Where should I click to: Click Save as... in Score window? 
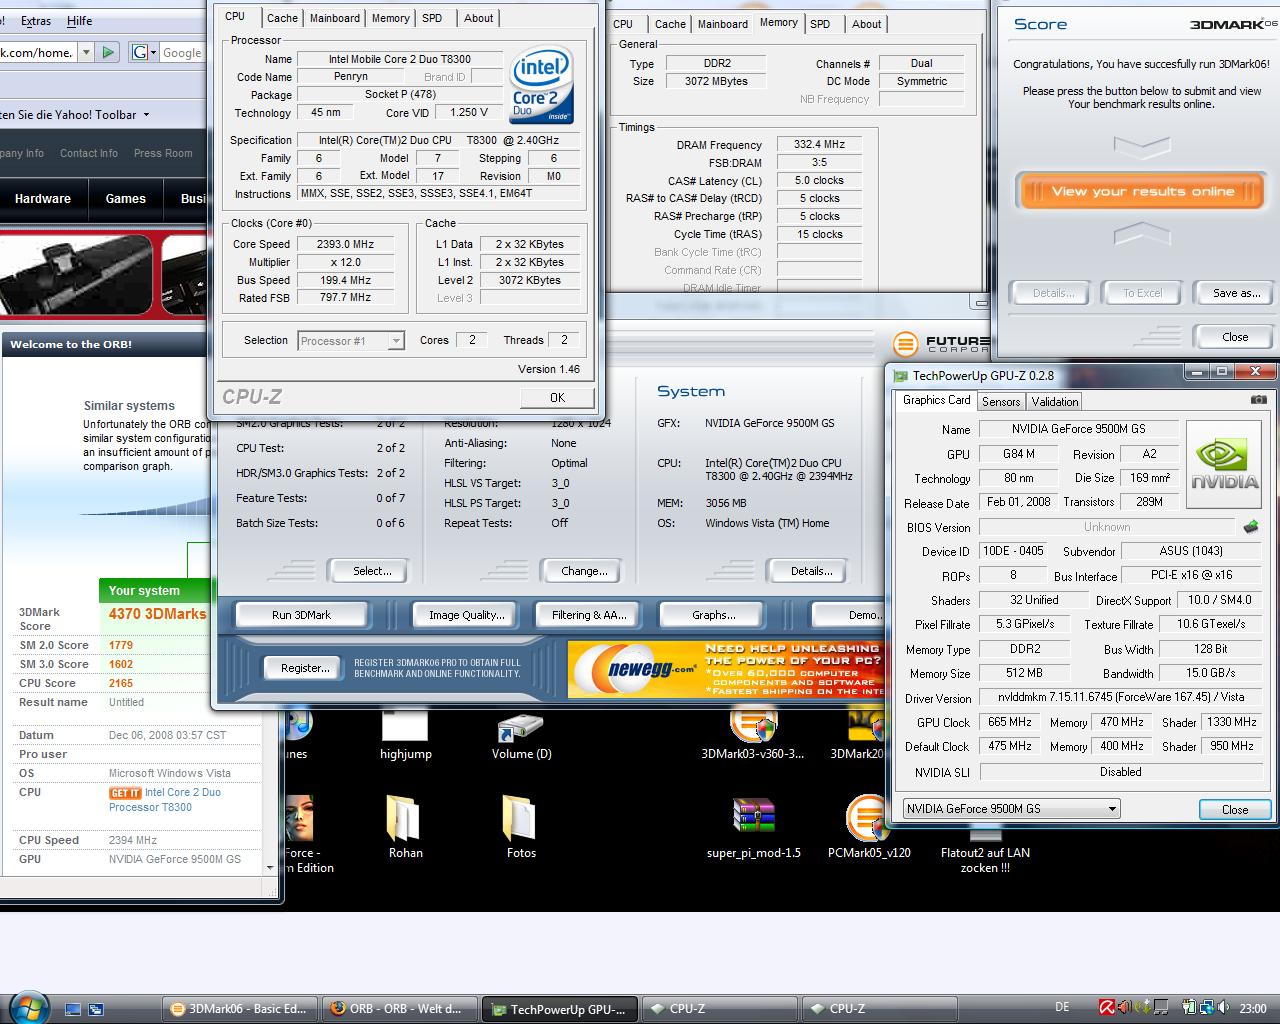coord(1236,293)
